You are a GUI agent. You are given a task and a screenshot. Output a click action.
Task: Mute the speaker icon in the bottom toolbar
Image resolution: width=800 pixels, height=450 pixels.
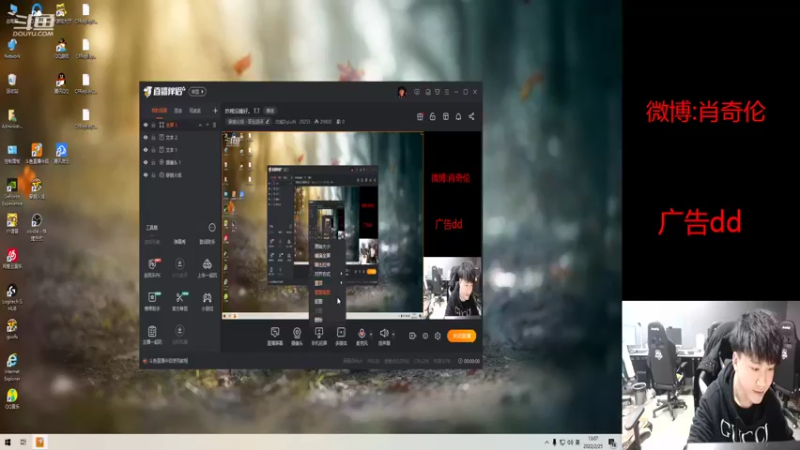point(384,333)
